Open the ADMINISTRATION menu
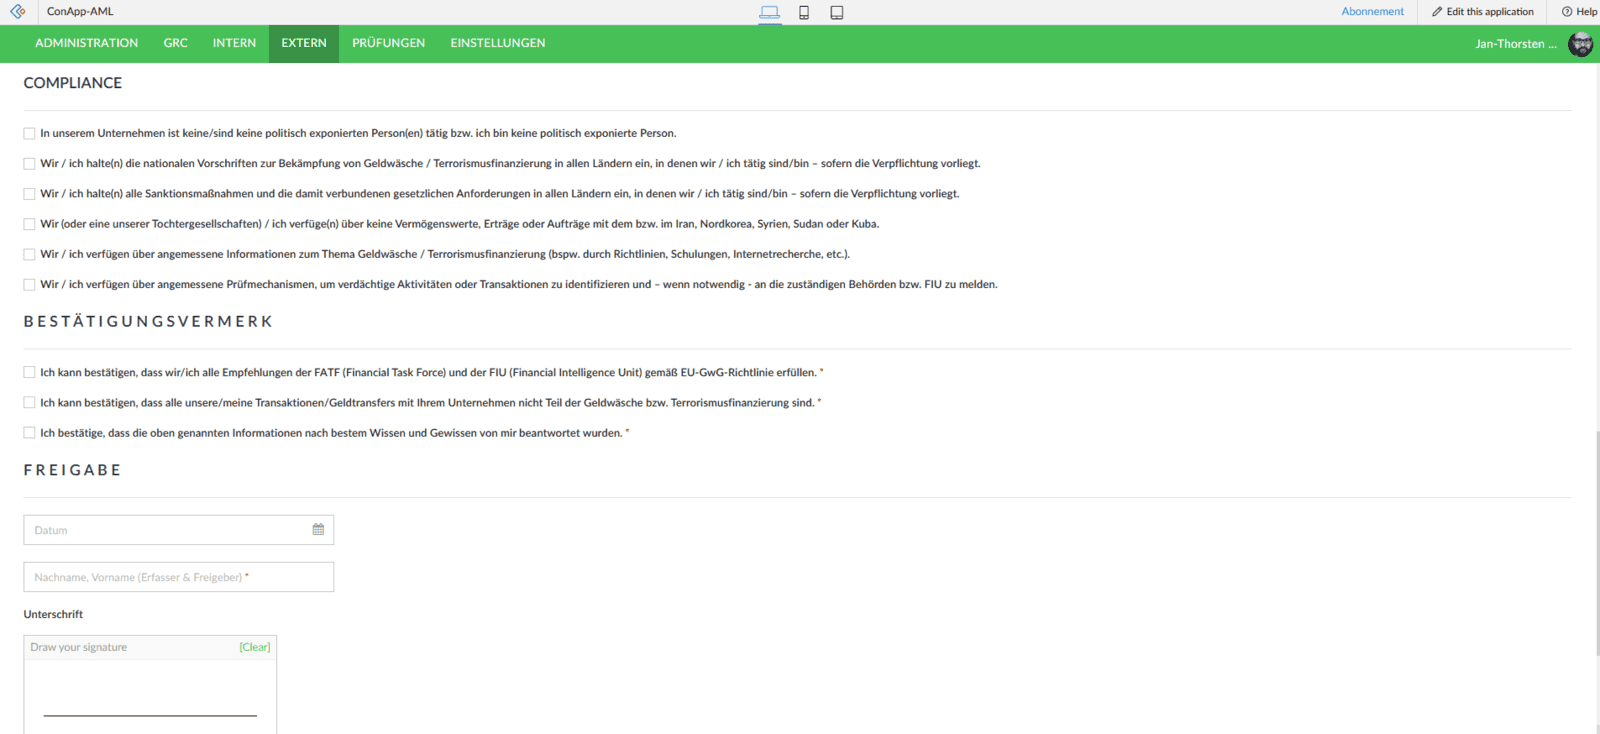Screen dimensions: 1600x734 (x=86, y=43)
